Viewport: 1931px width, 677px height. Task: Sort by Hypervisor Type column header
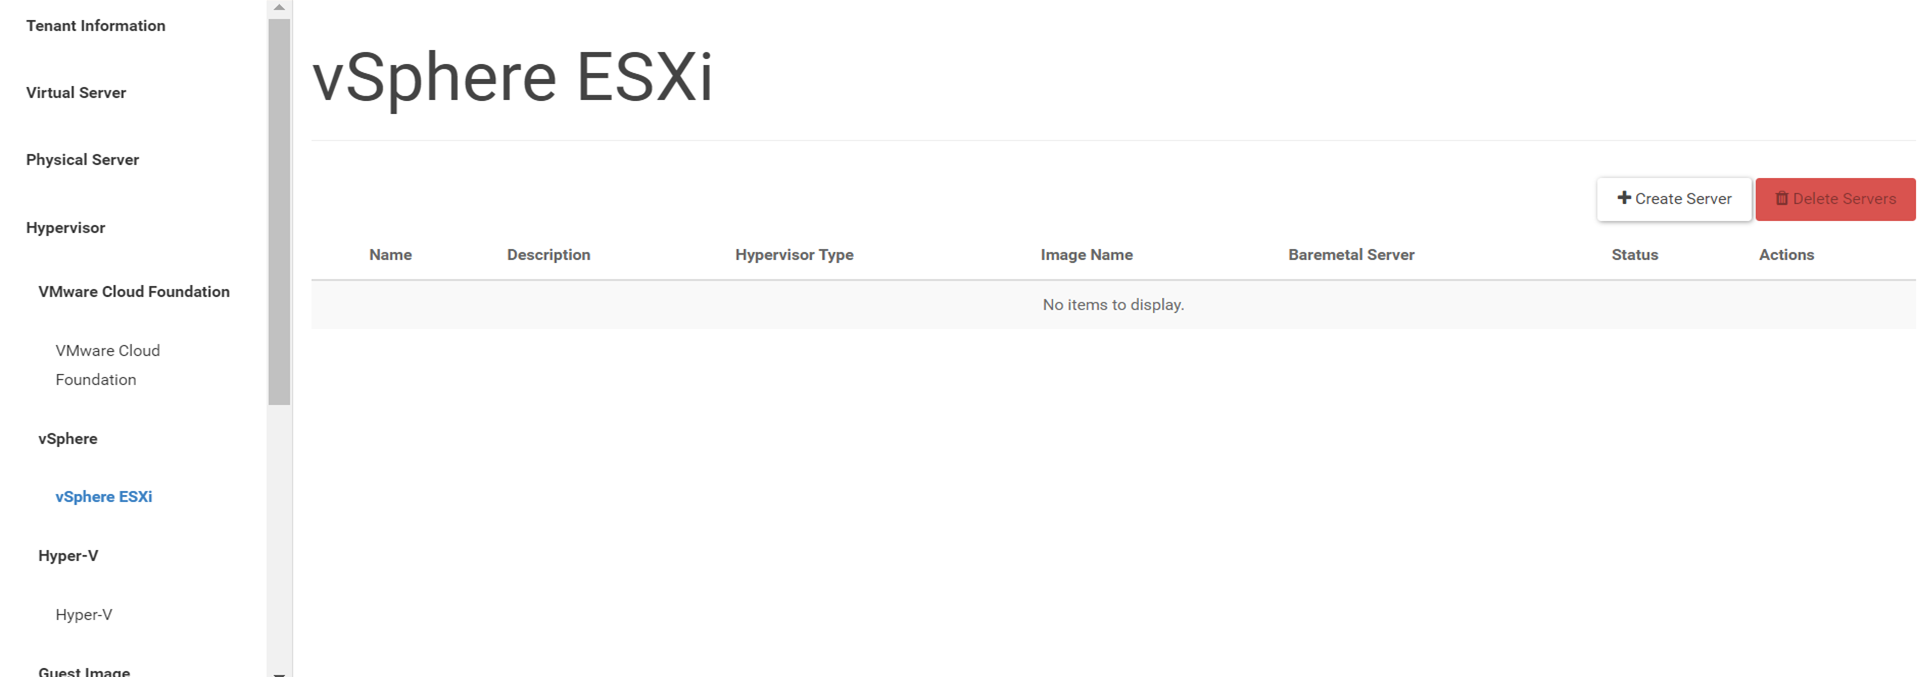(794, 255)
